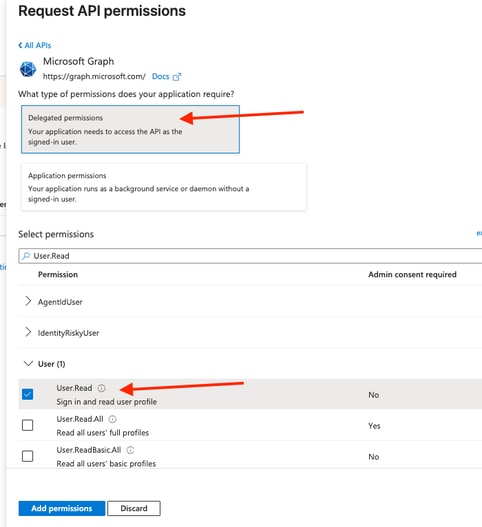Click the Permission column header
Viewport: 482px width, 527px height.
point(58,275)
